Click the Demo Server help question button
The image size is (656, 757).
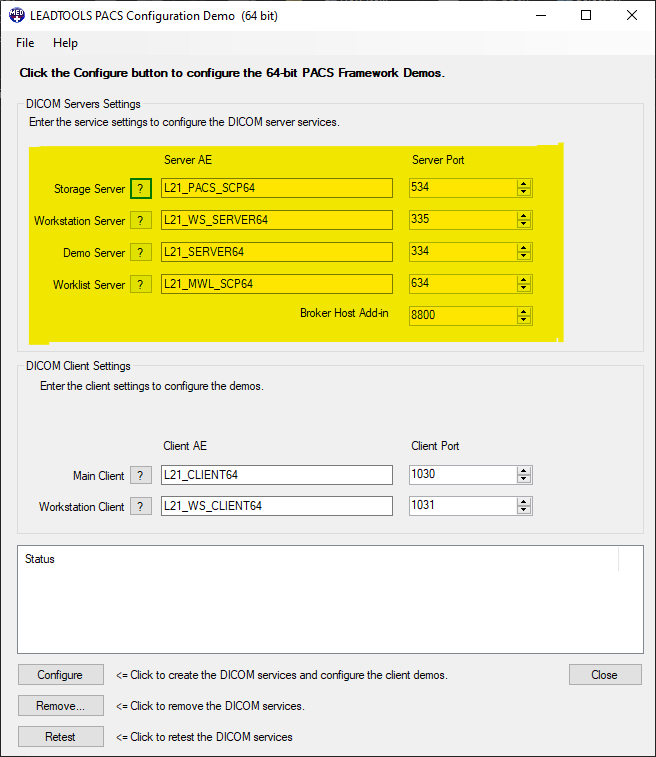point(140,252)
